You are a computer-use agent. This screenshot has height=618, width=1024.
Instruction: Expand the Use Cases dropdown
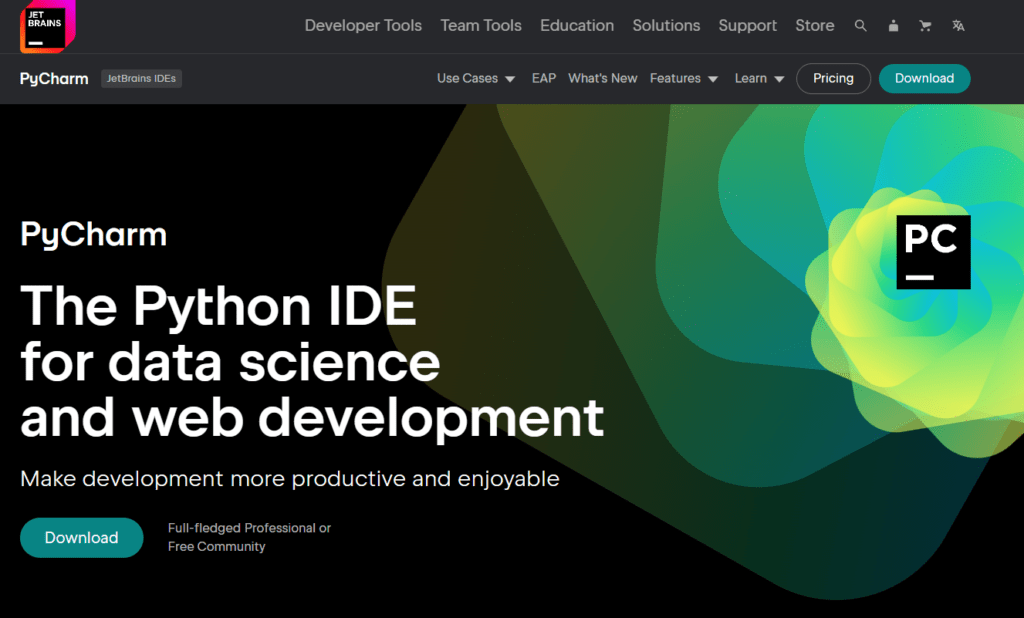(x=476, y=78)
